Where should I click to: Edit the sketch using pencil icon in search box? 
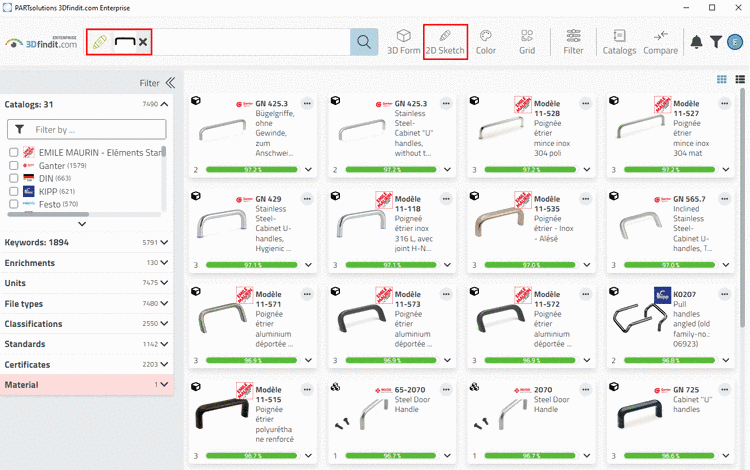(x=99, y=42)
